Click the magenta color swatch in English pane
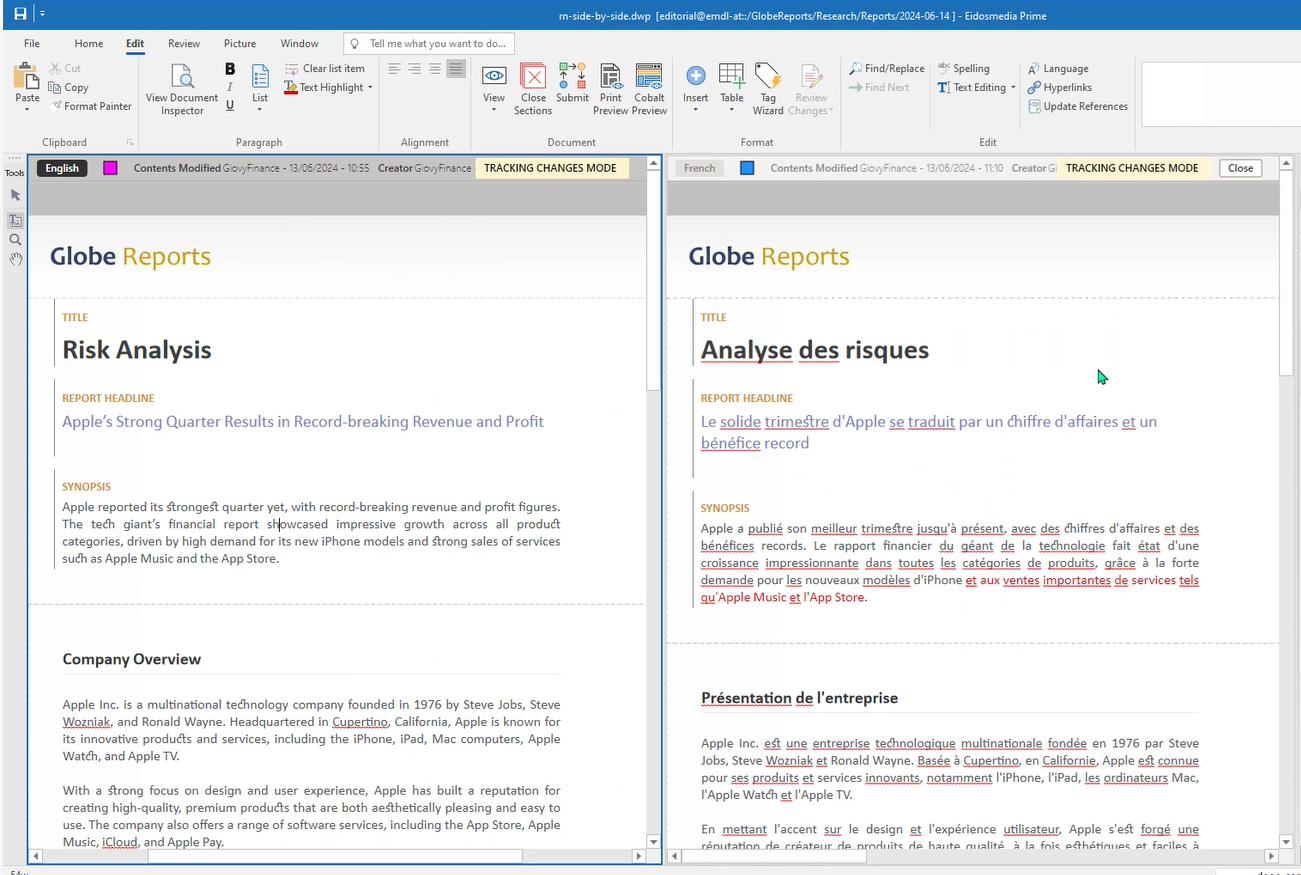This screenshot has height=875, width=1301. [x=110, y=168]
